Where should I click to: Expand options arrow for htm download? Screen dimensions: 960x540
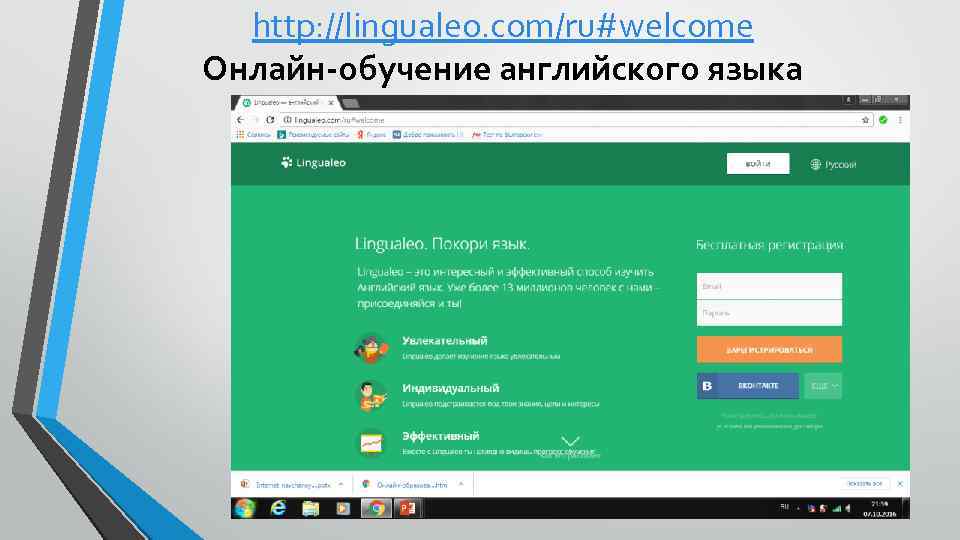460,484
